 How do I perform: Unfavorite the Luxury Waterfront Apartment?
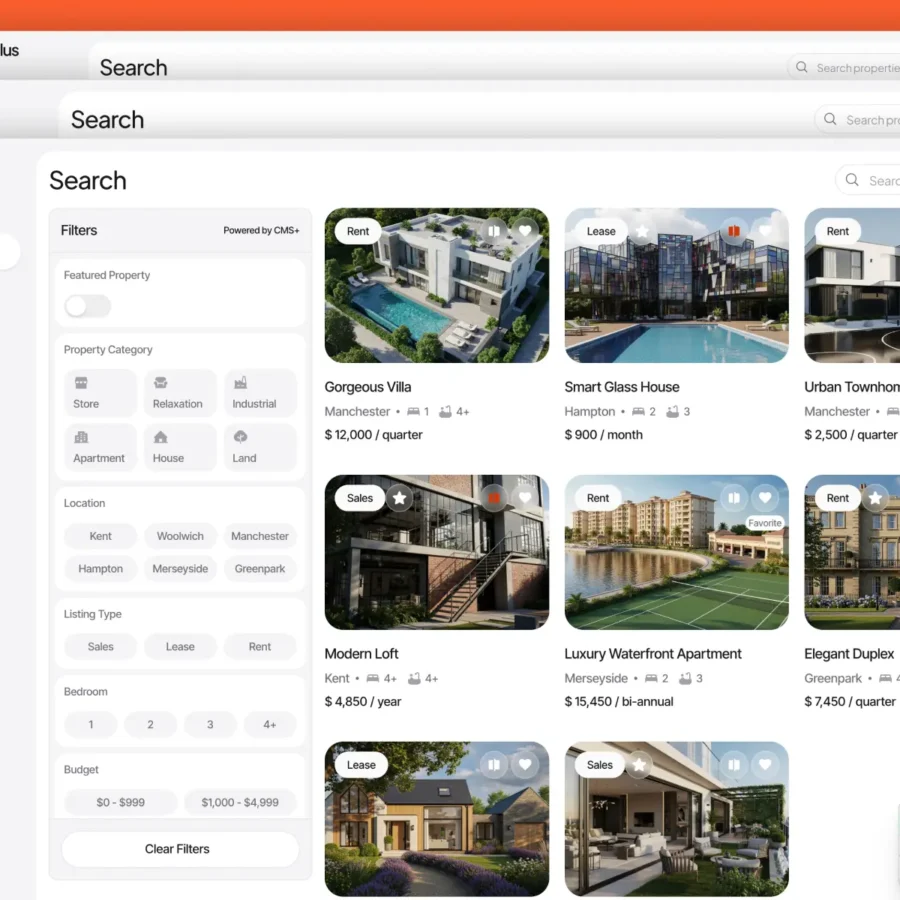click(x=766, y=497)
